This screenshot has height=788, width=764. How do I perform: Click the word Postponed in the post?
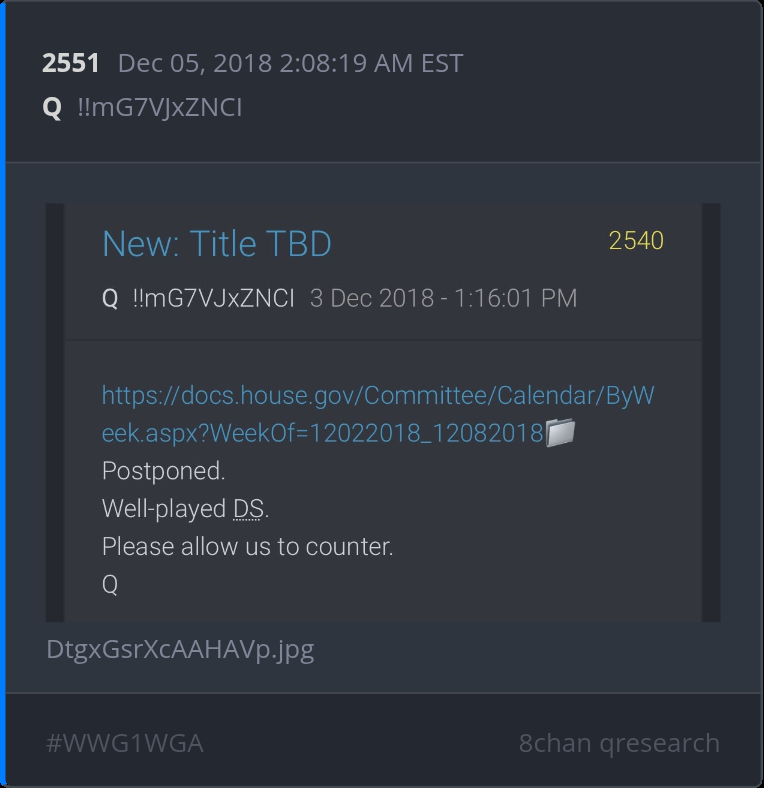163,471
